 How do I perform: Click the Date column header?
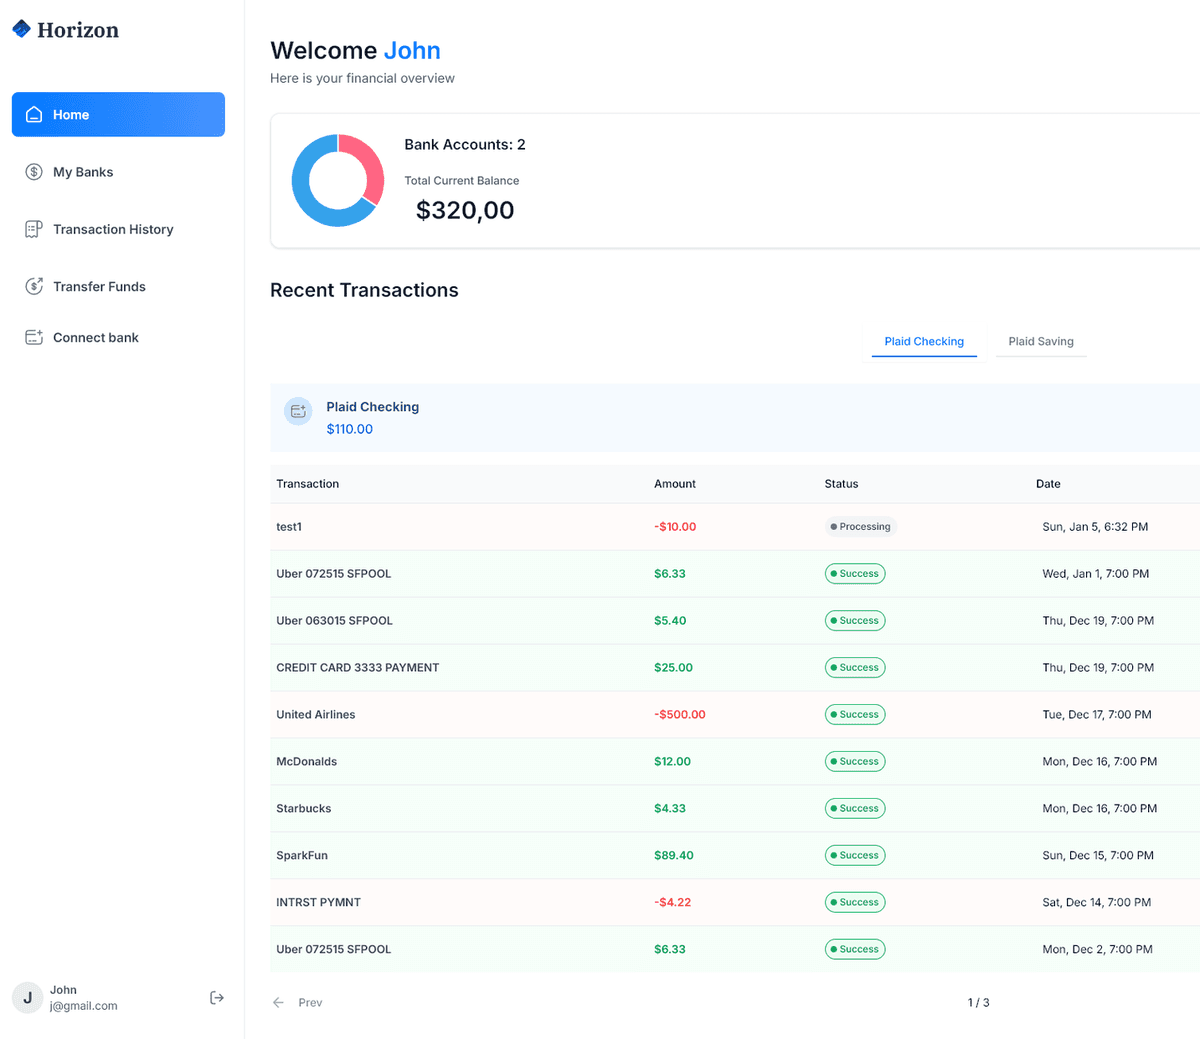click(x=1048, y=484)
